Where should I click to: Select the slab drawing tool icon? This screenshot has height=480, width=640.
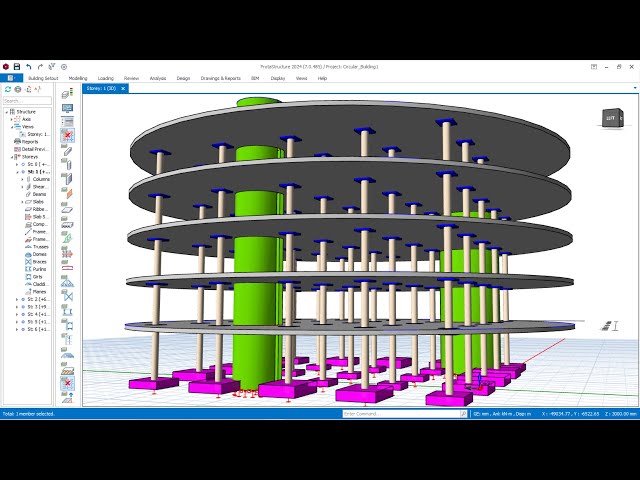[x=67, y=209]
